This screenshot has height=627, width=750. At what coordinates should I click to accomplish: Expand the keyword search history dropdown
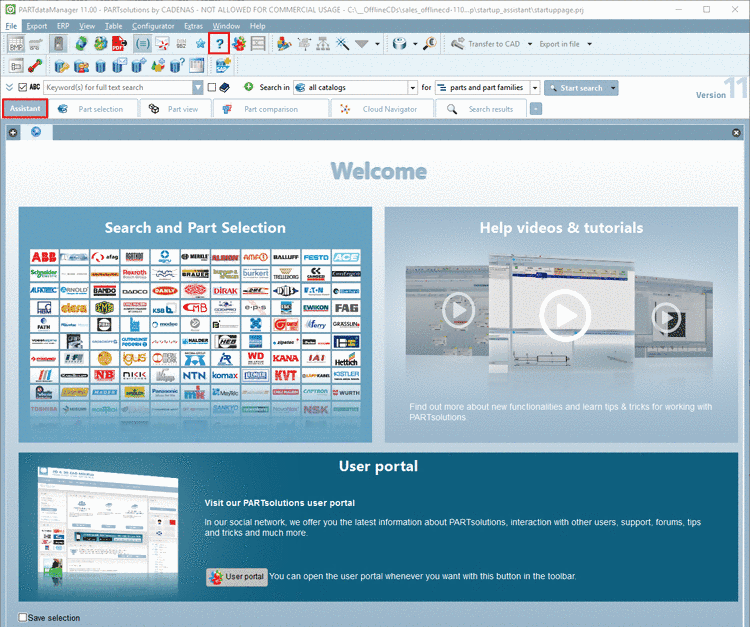[x=198, y=88]
